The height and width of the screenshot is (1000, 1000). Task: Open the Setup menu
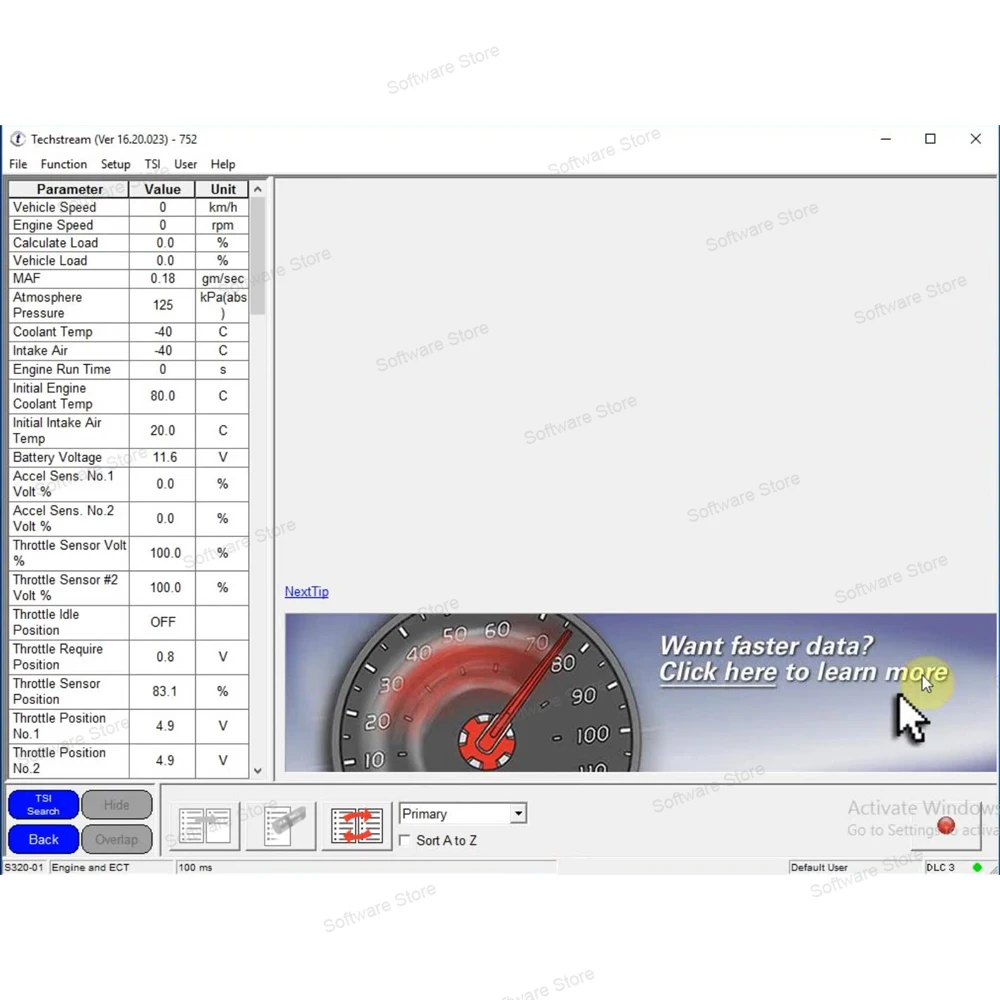pyautogui.click(x=115, y=164)
